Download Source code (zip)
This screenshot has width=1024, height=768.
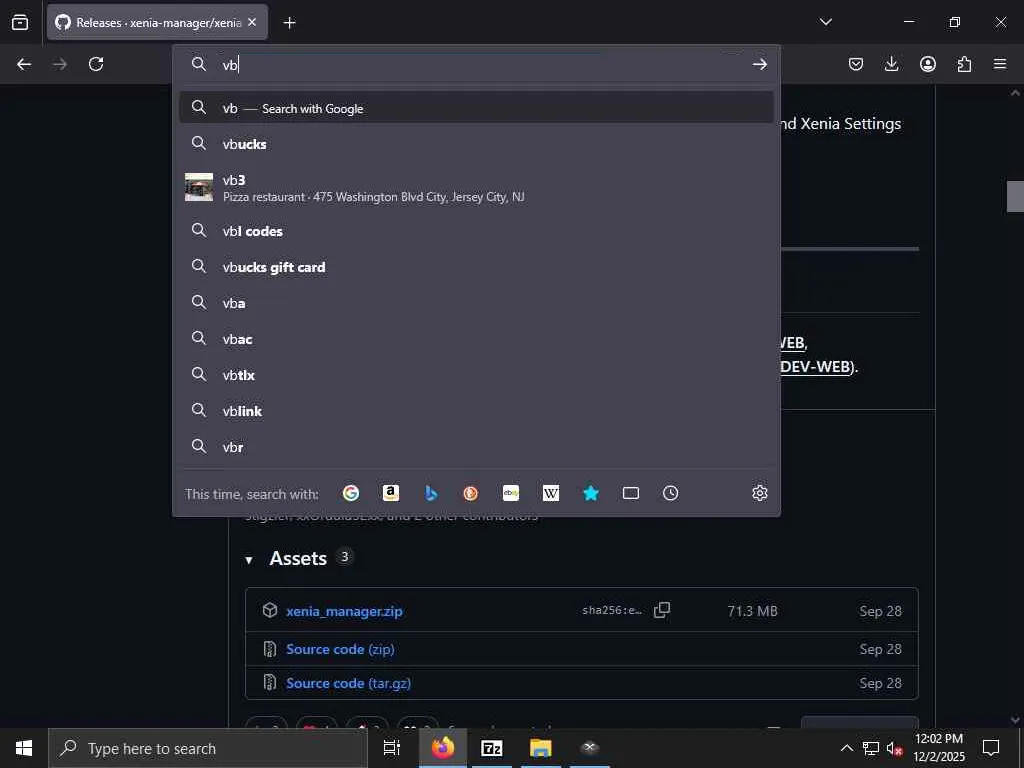[340, 649]
